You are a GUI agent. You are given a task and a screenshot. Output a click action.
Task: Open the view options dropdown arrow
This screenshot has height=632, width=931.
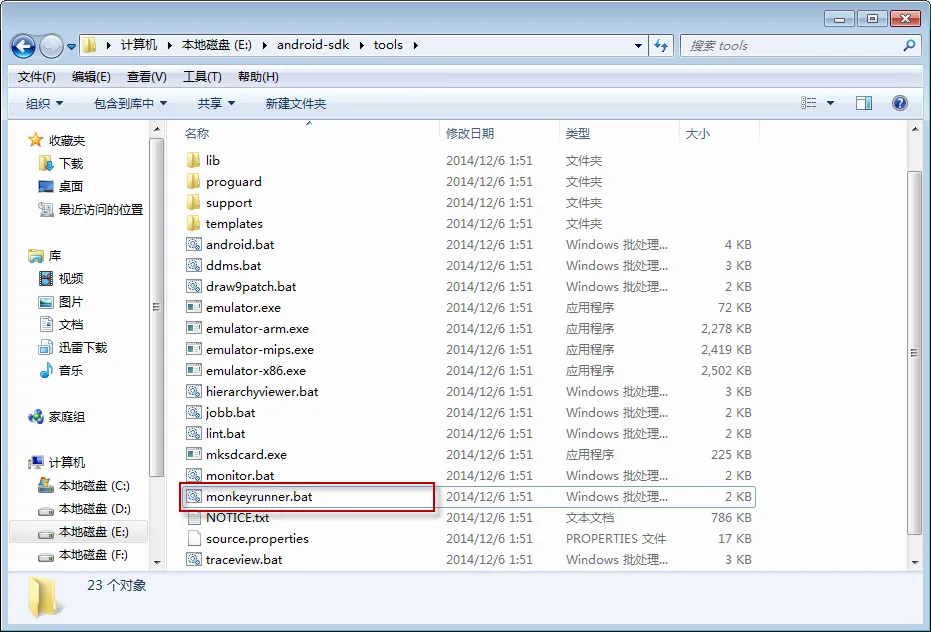831,103
